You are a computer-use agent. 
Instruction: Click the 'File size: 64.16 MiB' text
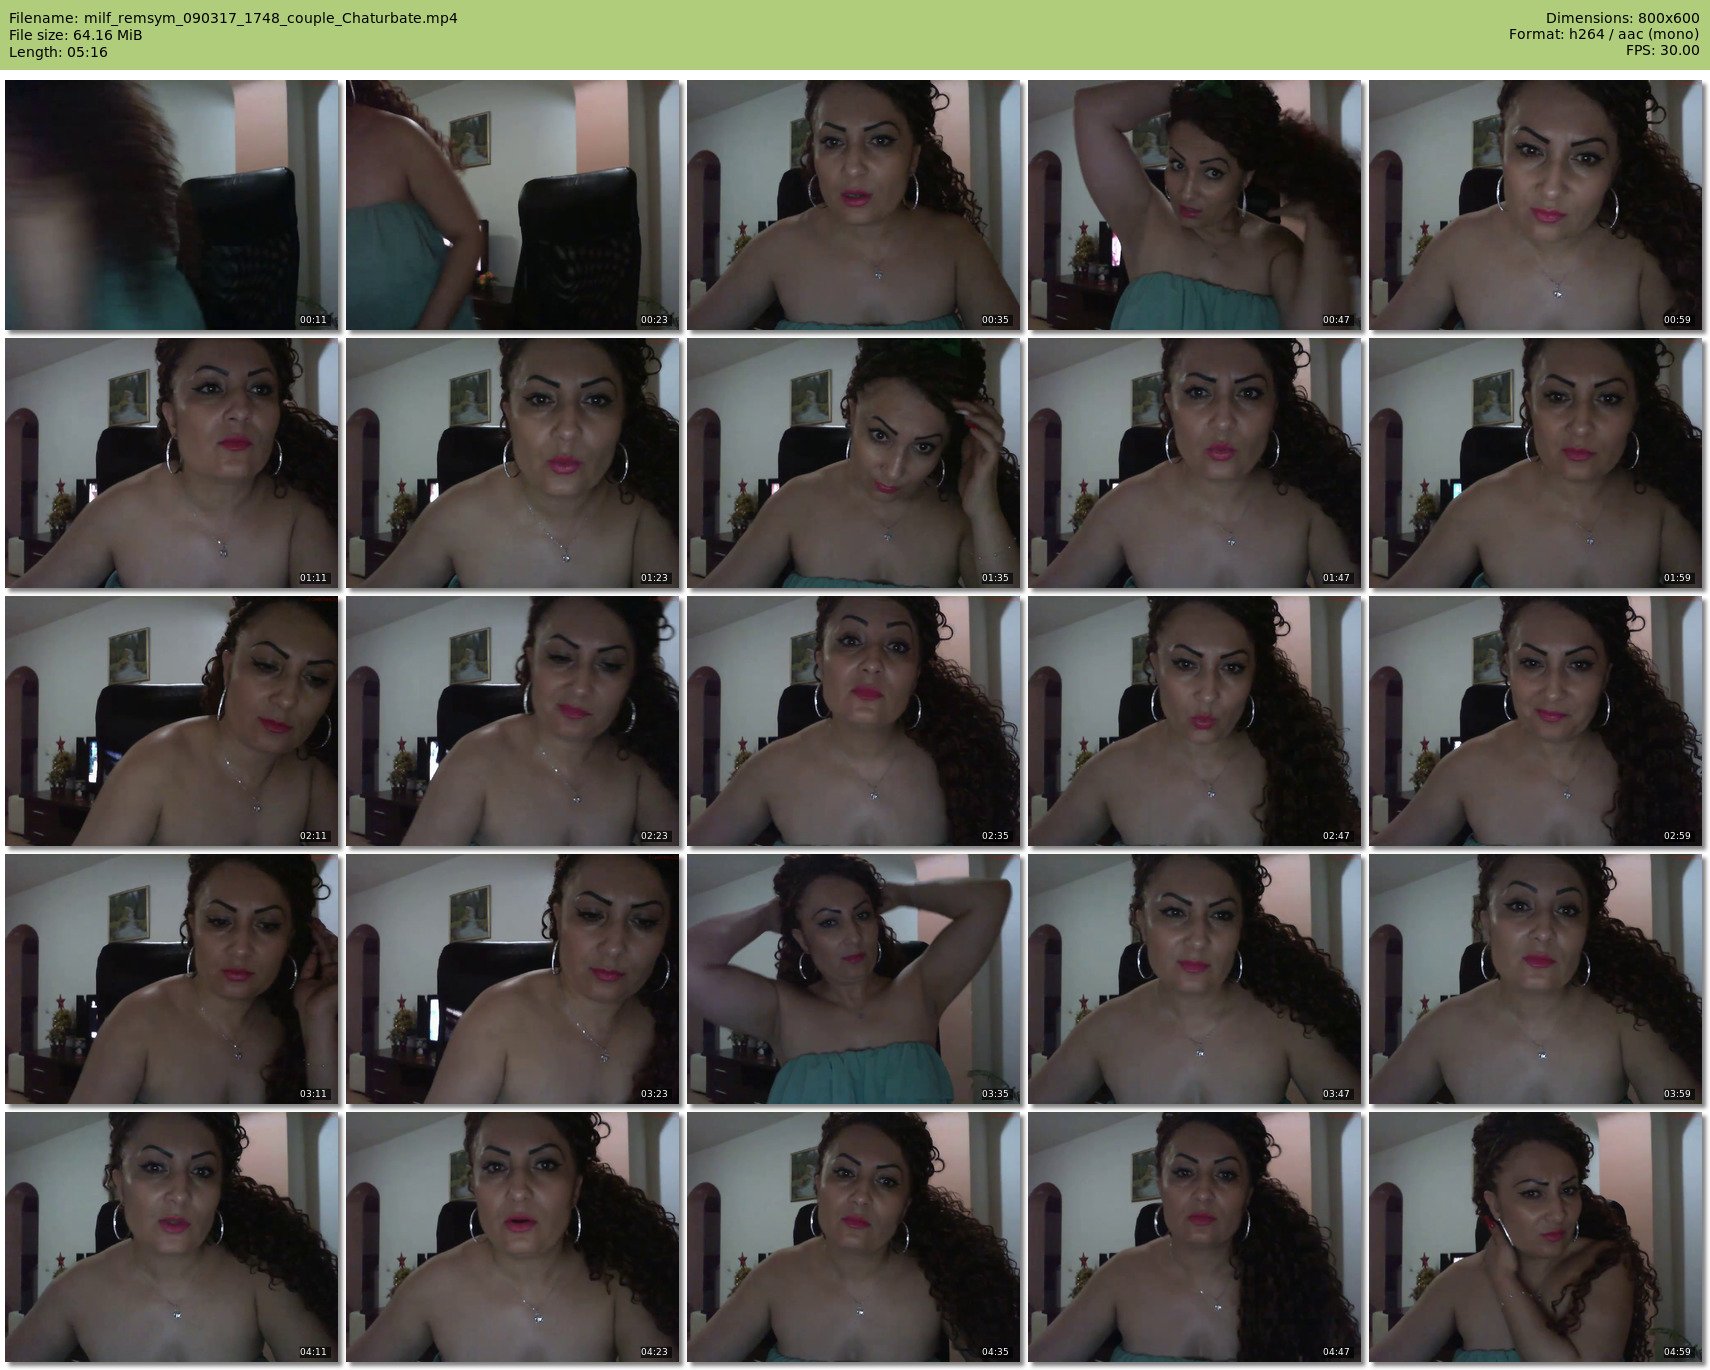coord(75,35)
